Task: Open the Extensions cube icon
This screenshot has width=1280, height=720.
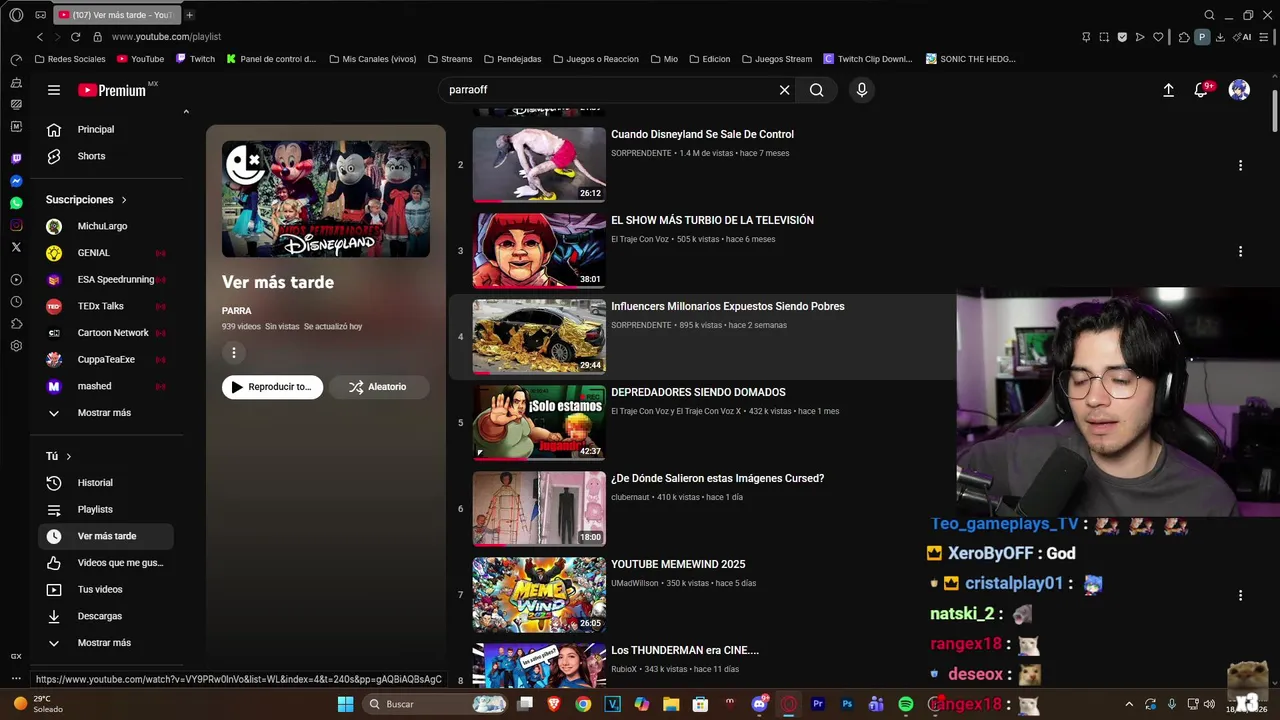Action: 1184,37
